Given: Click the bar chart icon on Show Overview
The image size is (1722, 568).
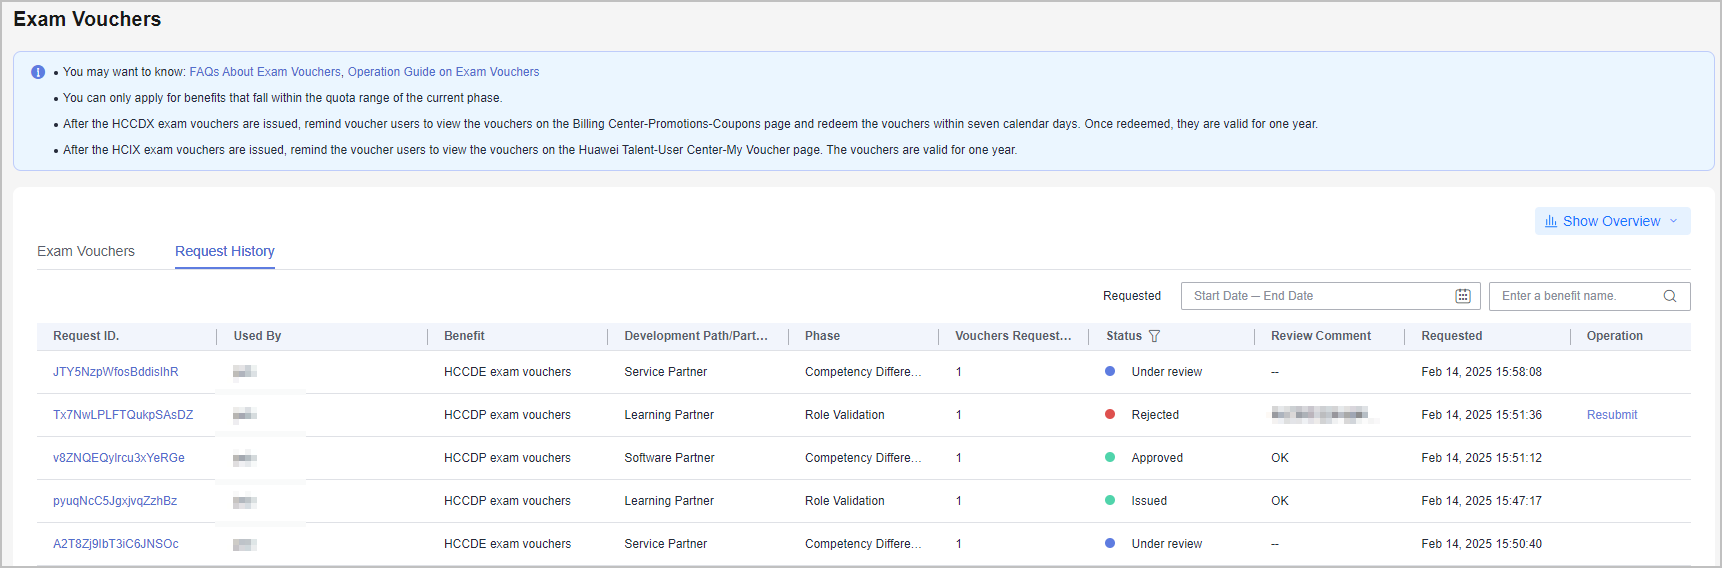Looking at the screenshot, I should (x=1551, y=221).
